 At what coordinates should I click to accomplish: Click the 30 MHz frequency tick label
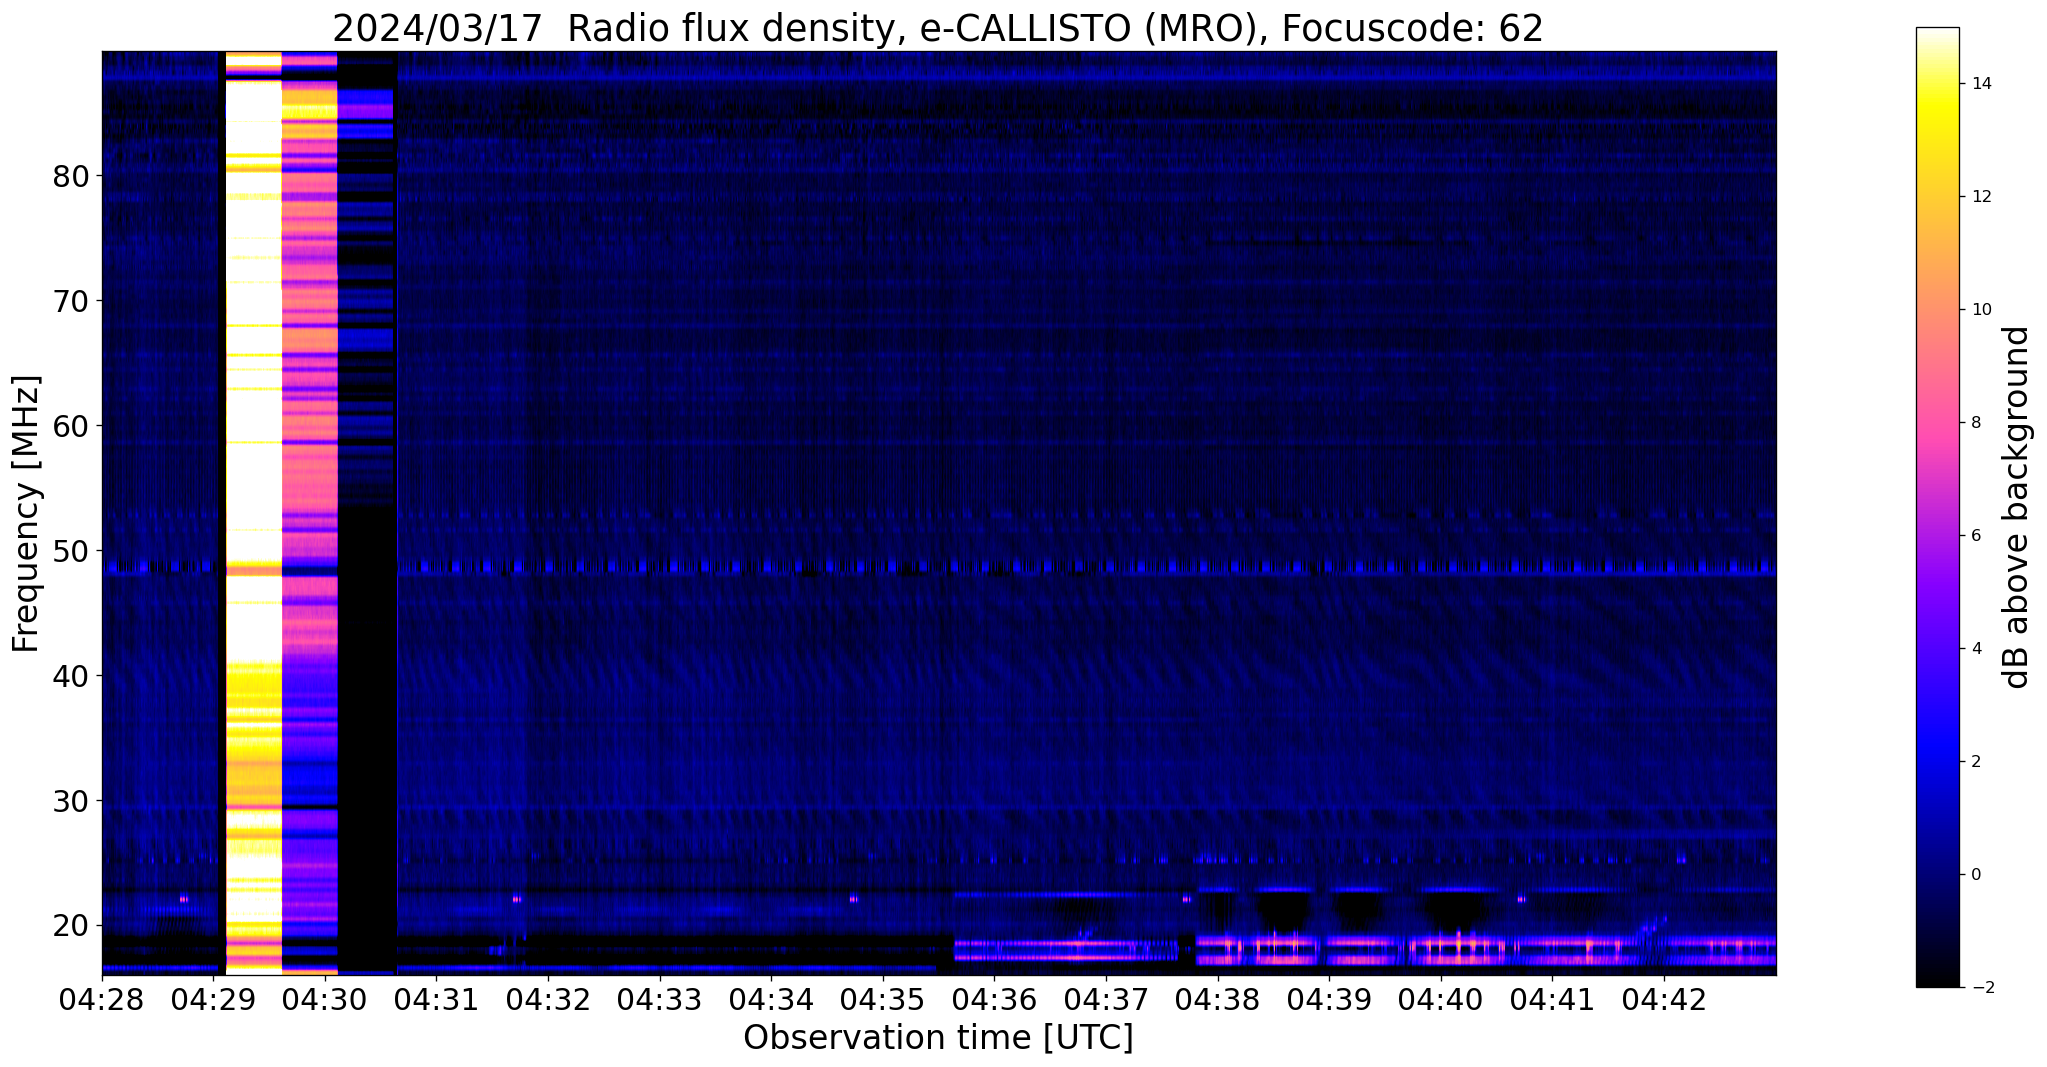(x=71, y=801)
